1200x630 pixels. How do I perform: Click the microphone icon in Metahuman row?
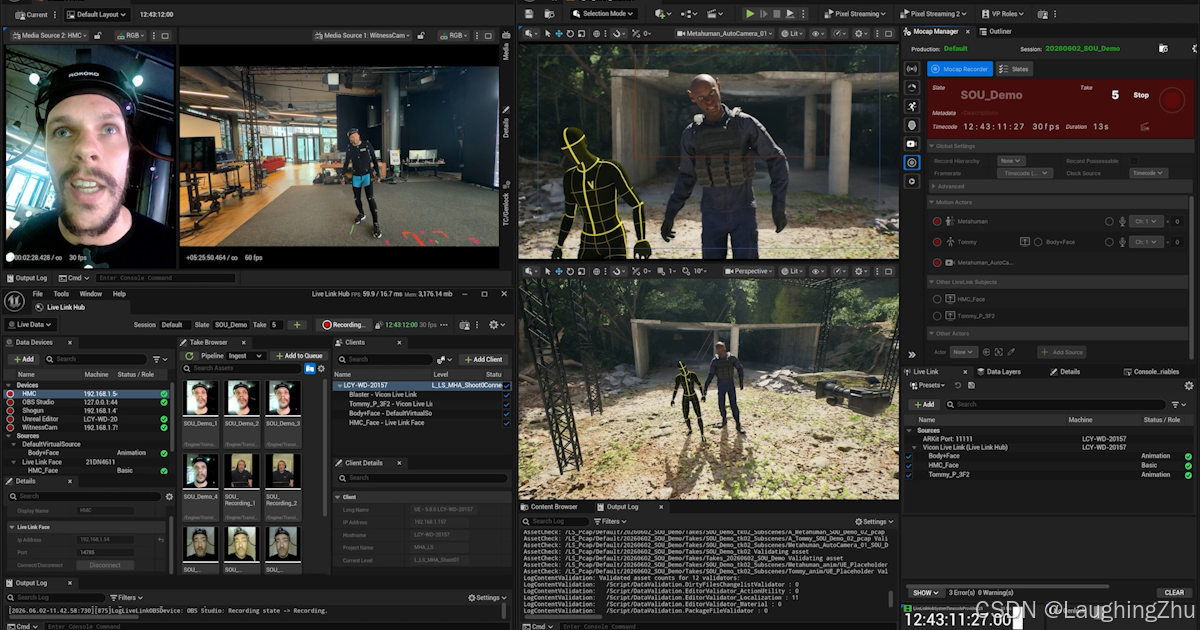pos(1124,222)
